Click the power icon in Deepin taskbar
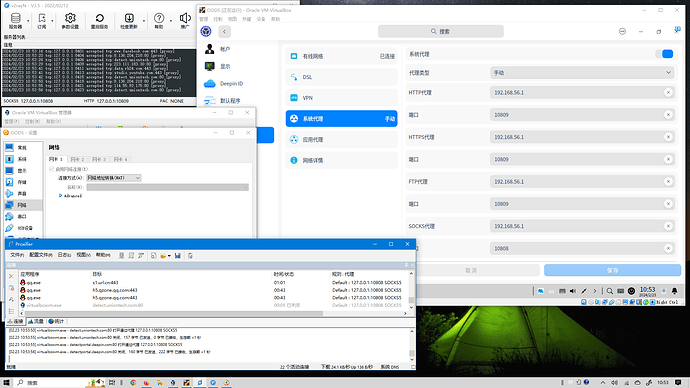 tap(631, 291)
